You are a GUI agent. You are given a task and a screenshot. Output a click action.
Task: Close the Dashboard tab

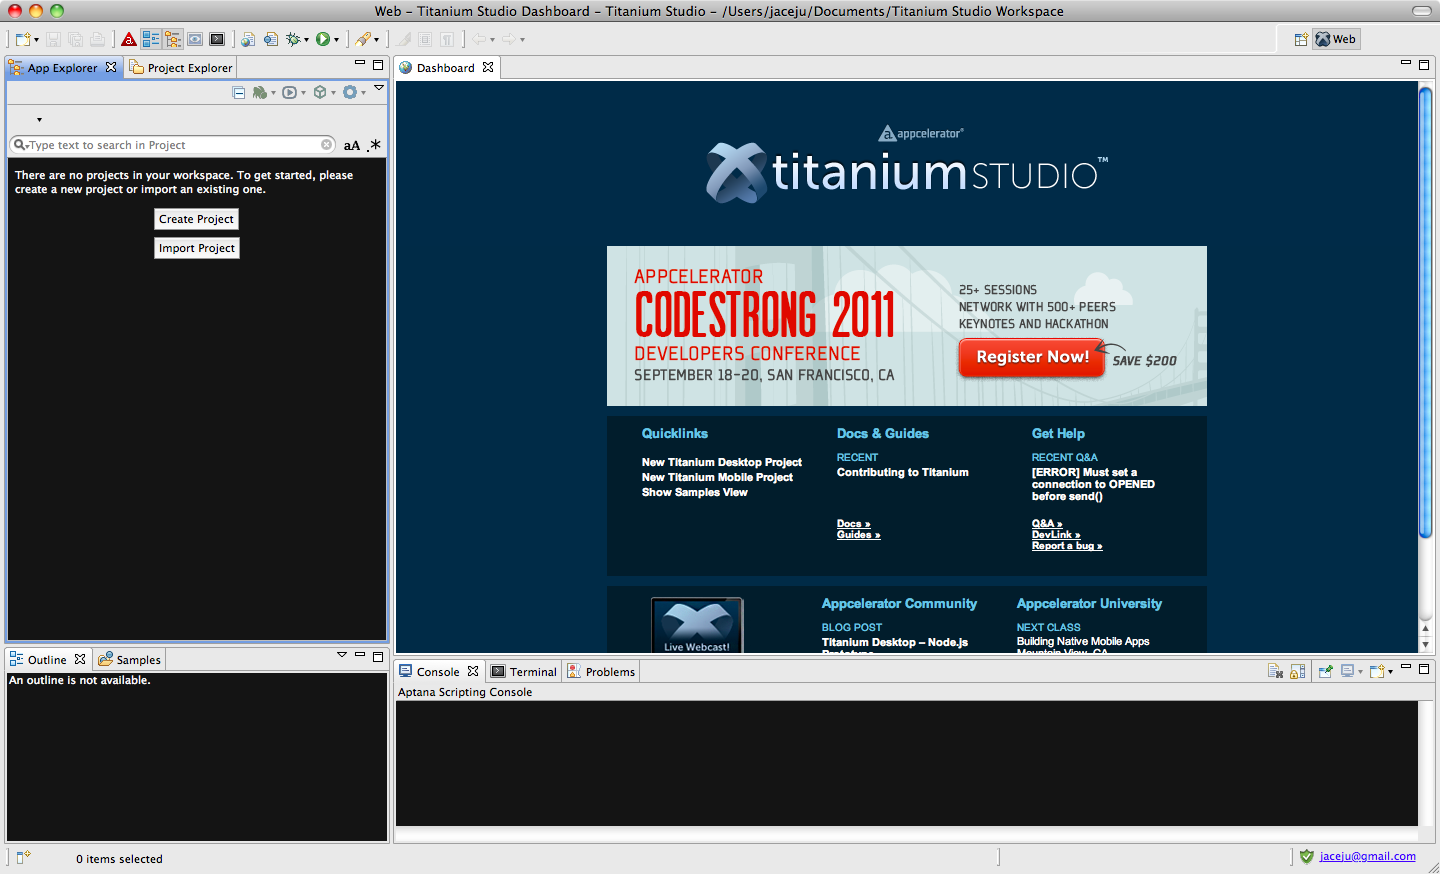(488, 68)
